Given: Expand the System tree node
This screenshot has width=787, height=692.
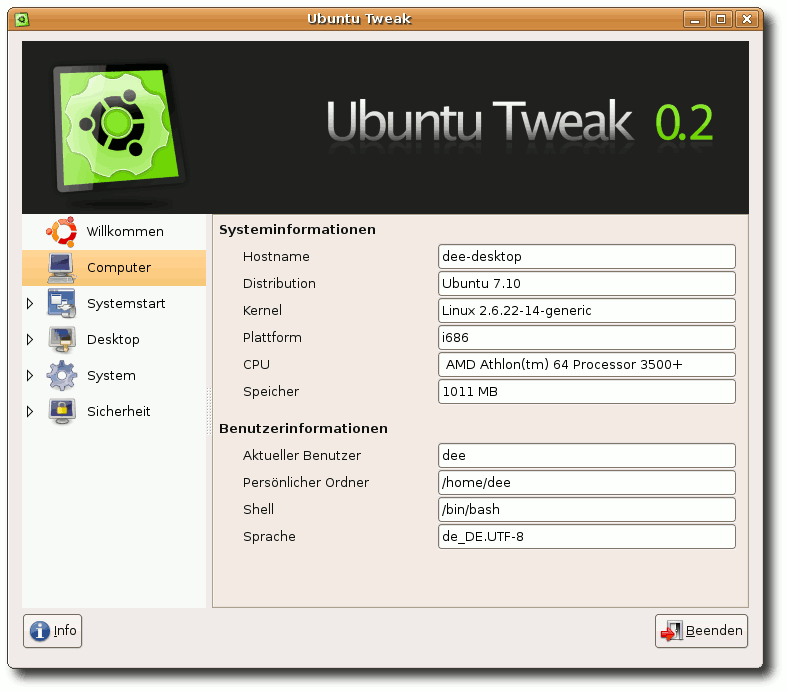Looking at the screenshot, I should [30, 375].
